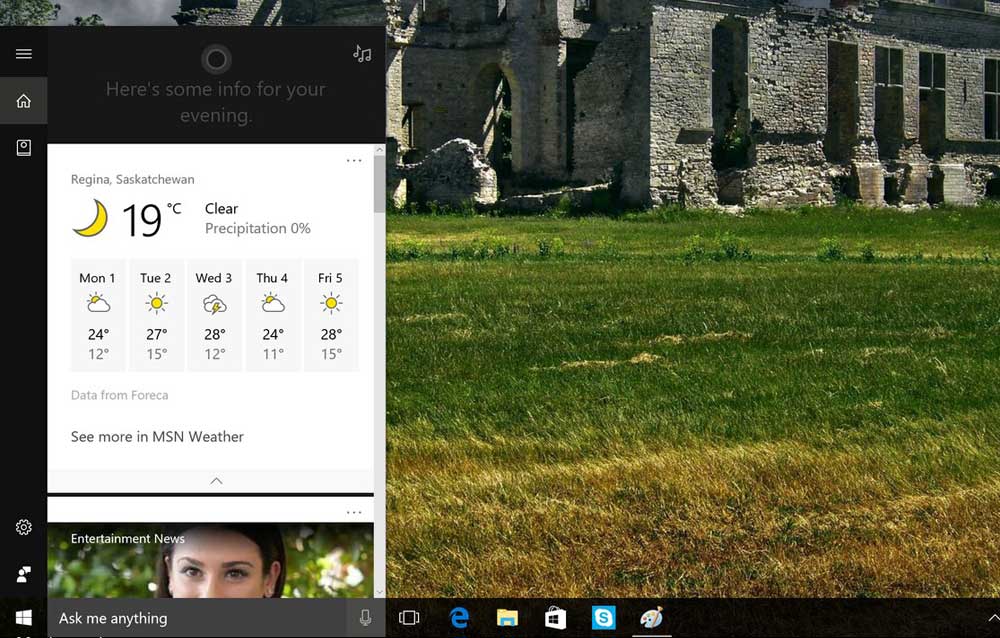Open Skype from the taskbar
Screen dimensions: 1000x638
(x=603, y=618)
